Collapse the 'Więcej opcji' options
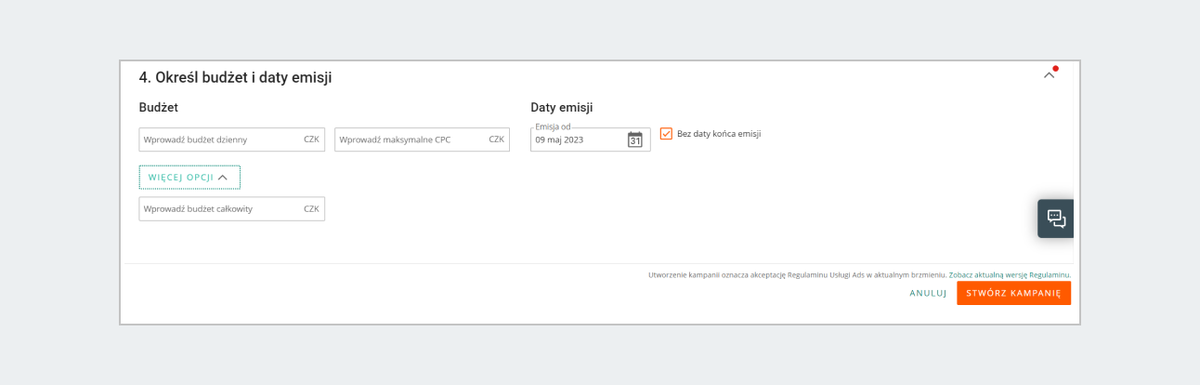Screen dimensions: 1200x385 click(x=189, y=177)
